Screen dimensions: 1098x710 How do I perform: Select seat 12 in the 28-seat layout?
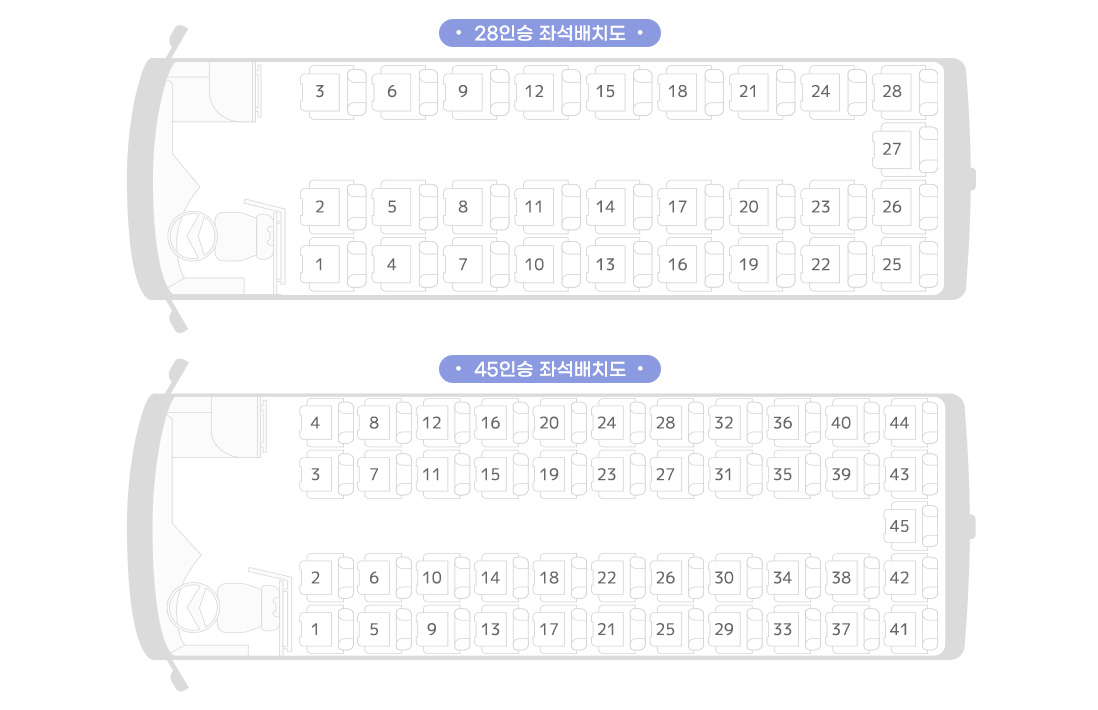click(x=535, y=92)
